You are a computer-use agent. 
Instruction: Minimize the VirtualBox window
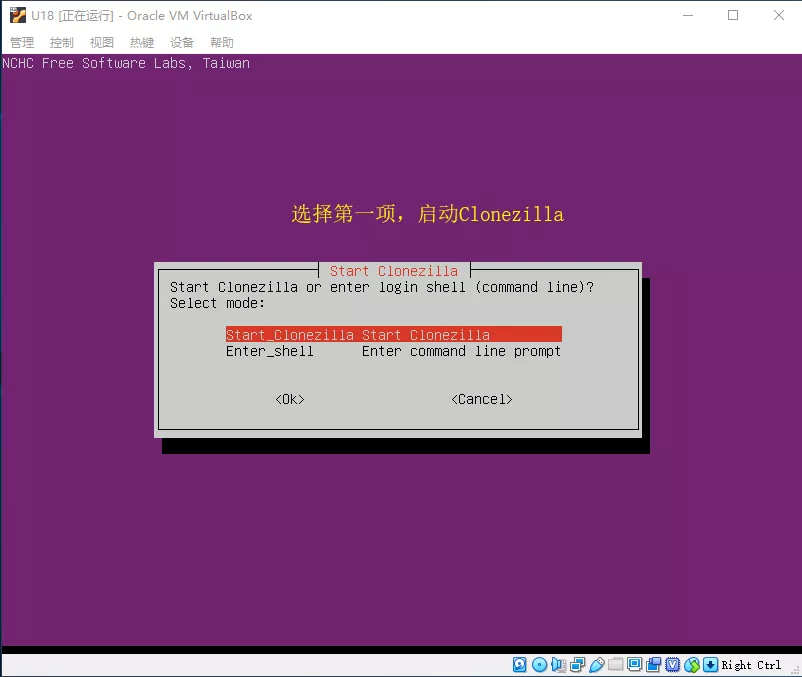688,15
